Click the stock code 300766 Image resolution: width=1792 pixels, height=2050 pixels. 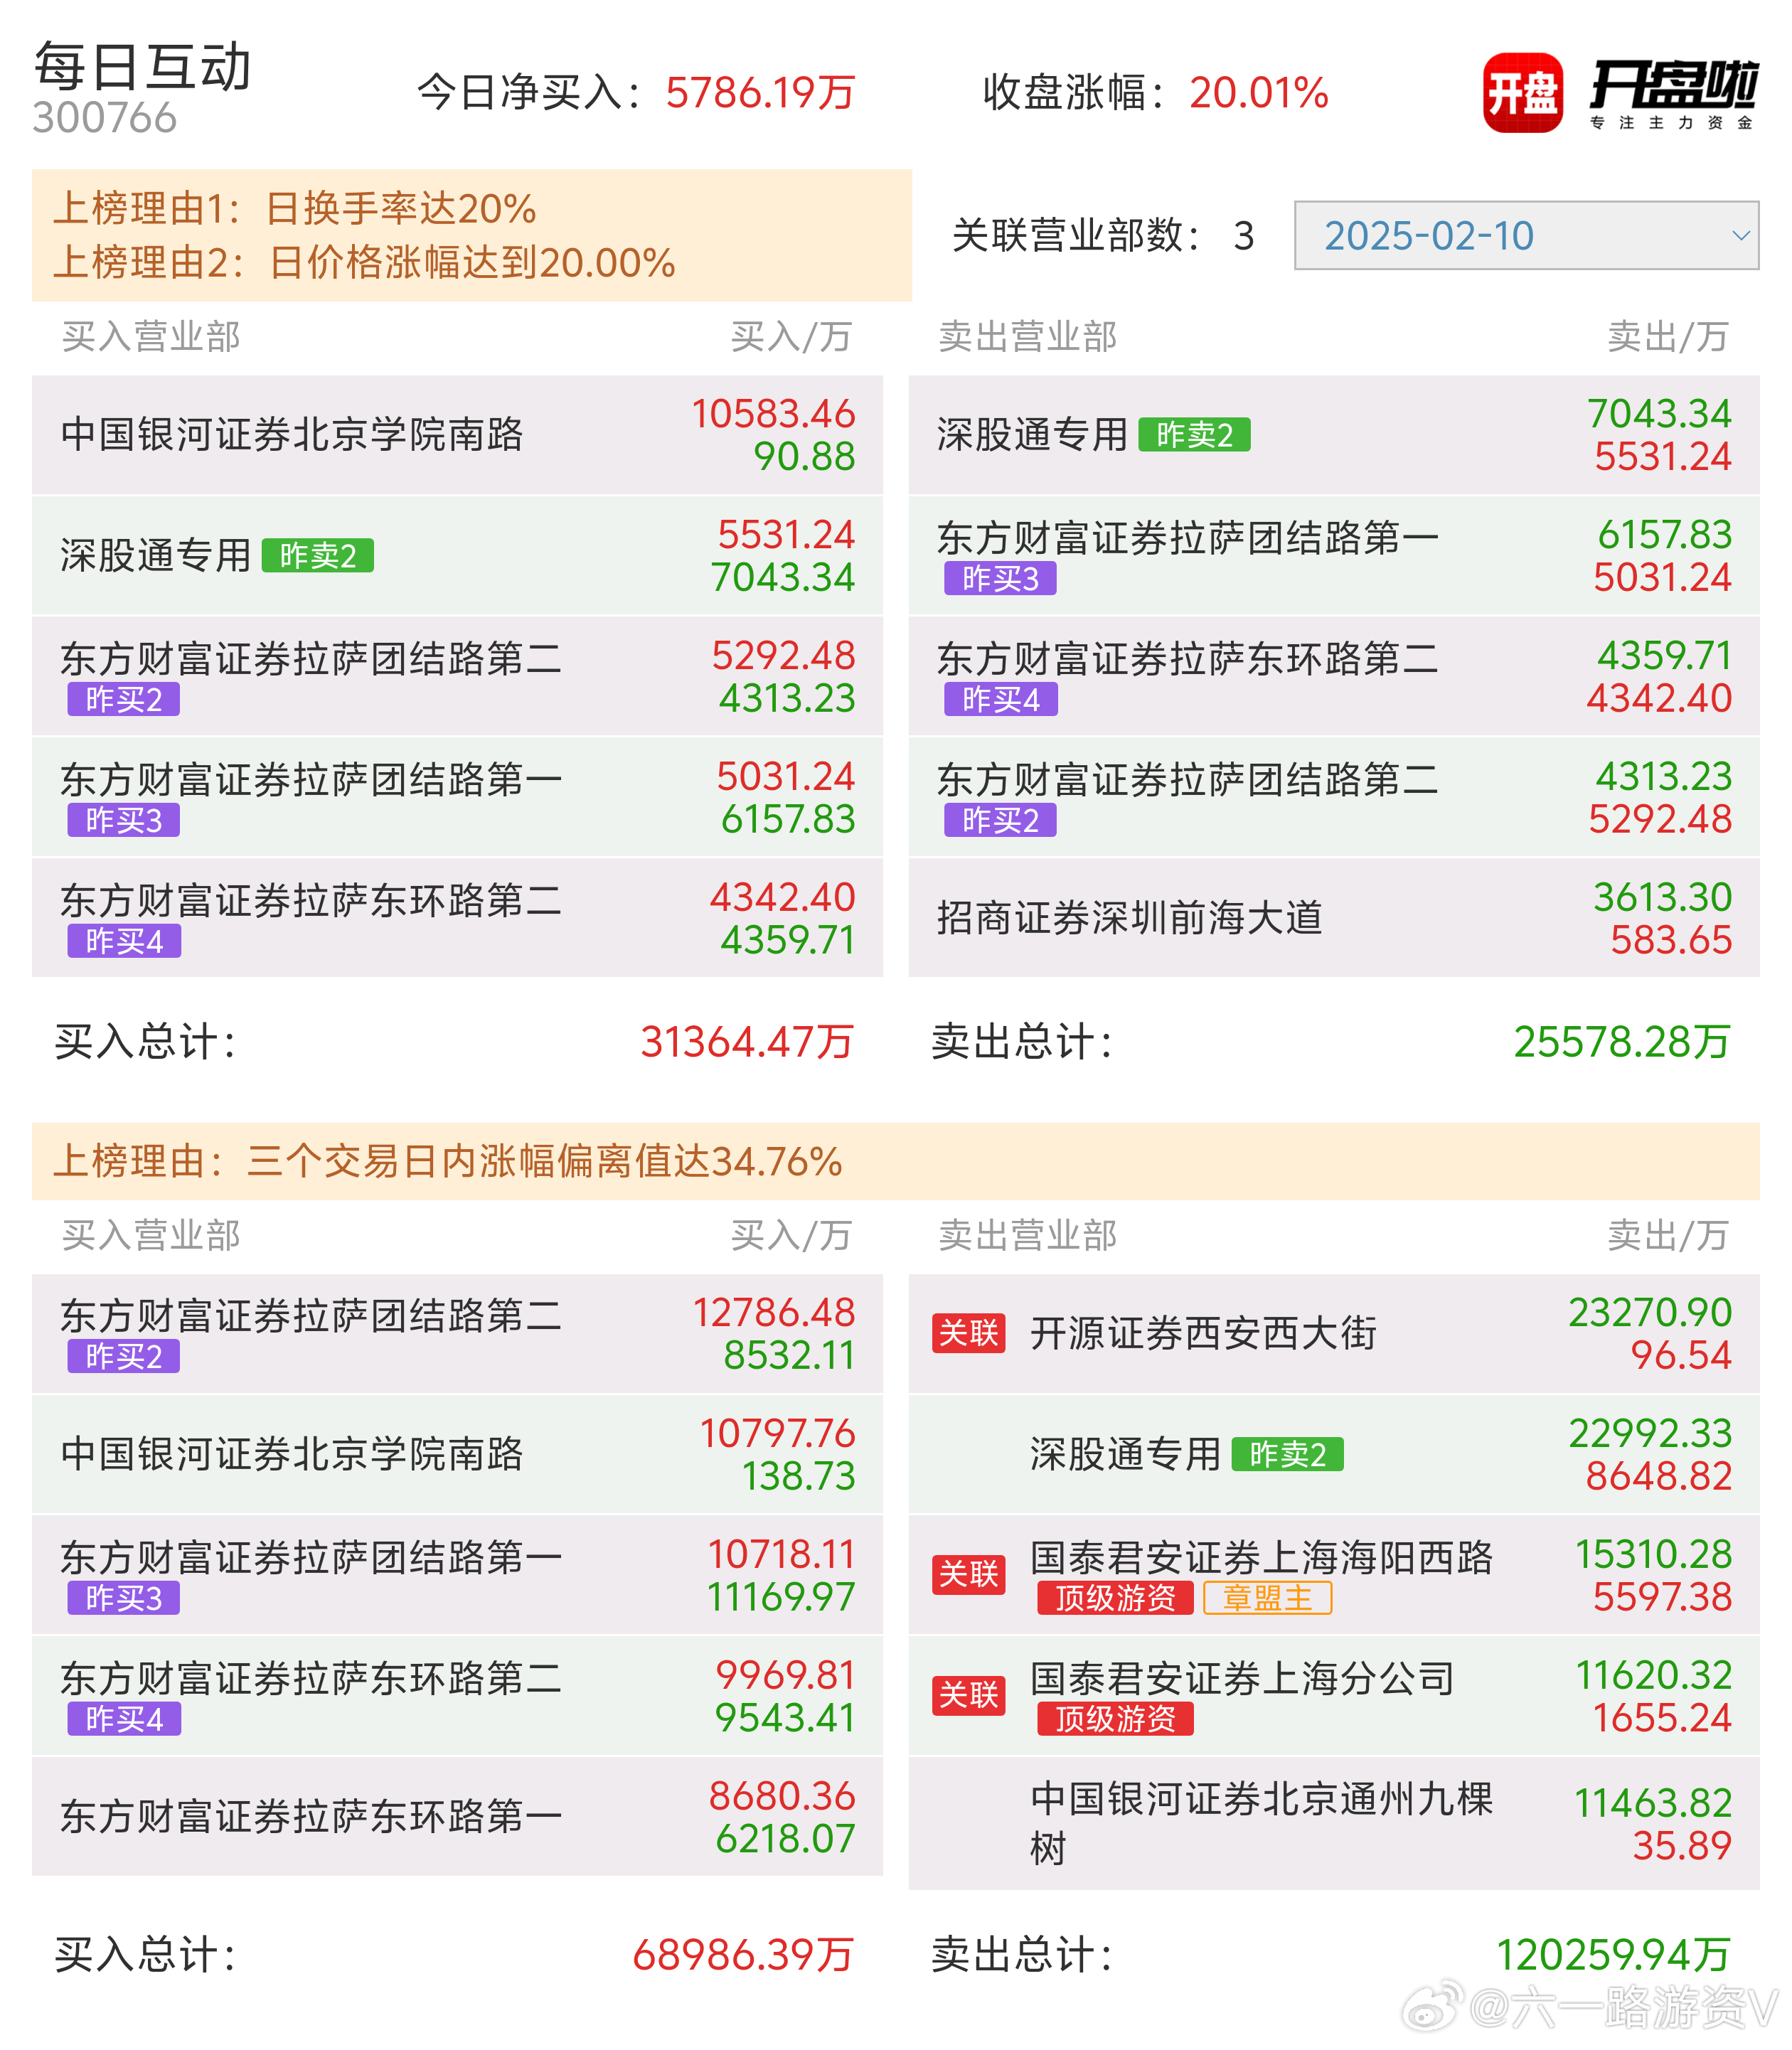pos(105,118)
